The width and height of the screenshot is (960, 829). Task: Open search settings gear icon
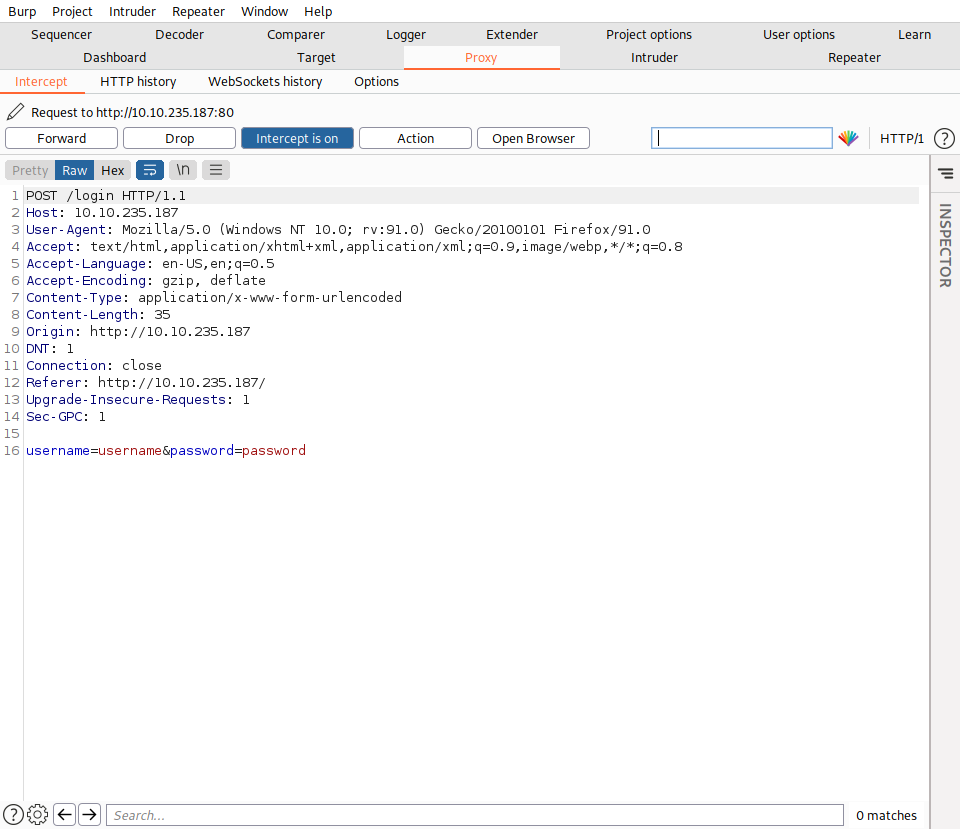point(38,815)
